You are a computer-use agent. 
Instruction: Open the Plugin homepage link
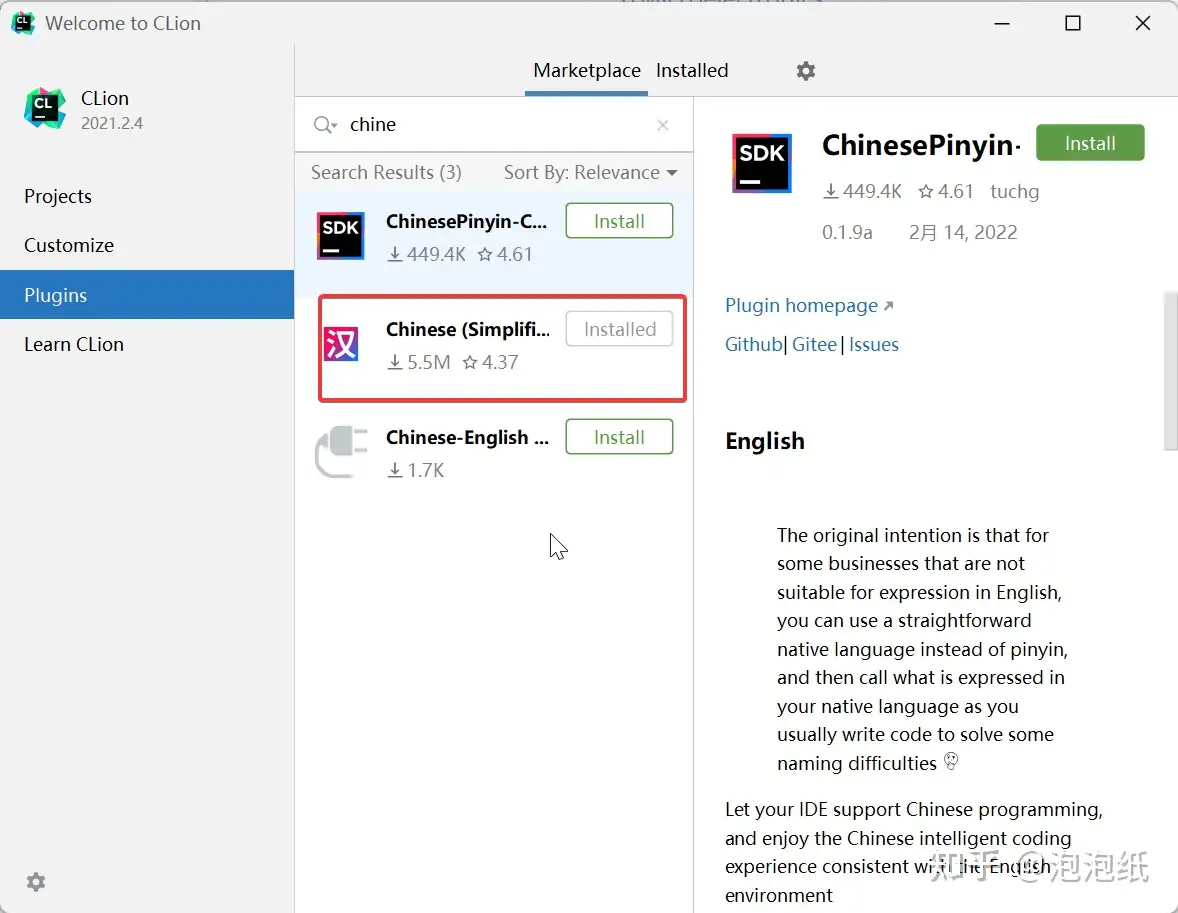pos(809,306)
